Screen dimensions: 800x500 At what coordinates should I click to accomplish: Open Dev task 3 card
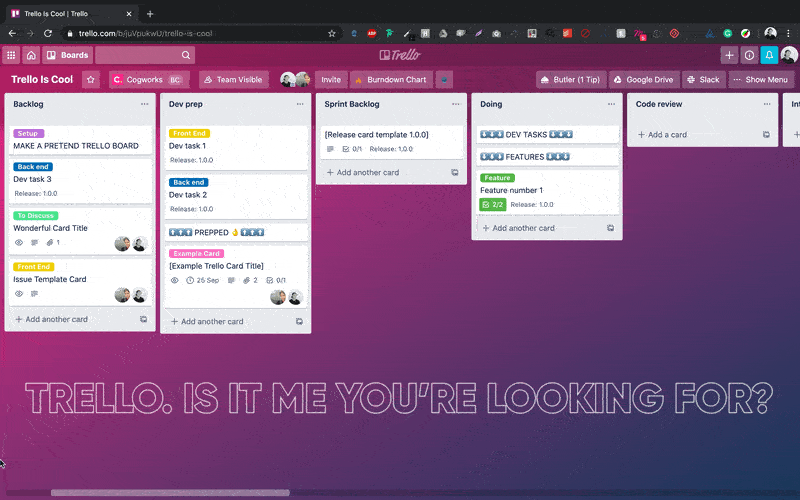pos(80,181)
